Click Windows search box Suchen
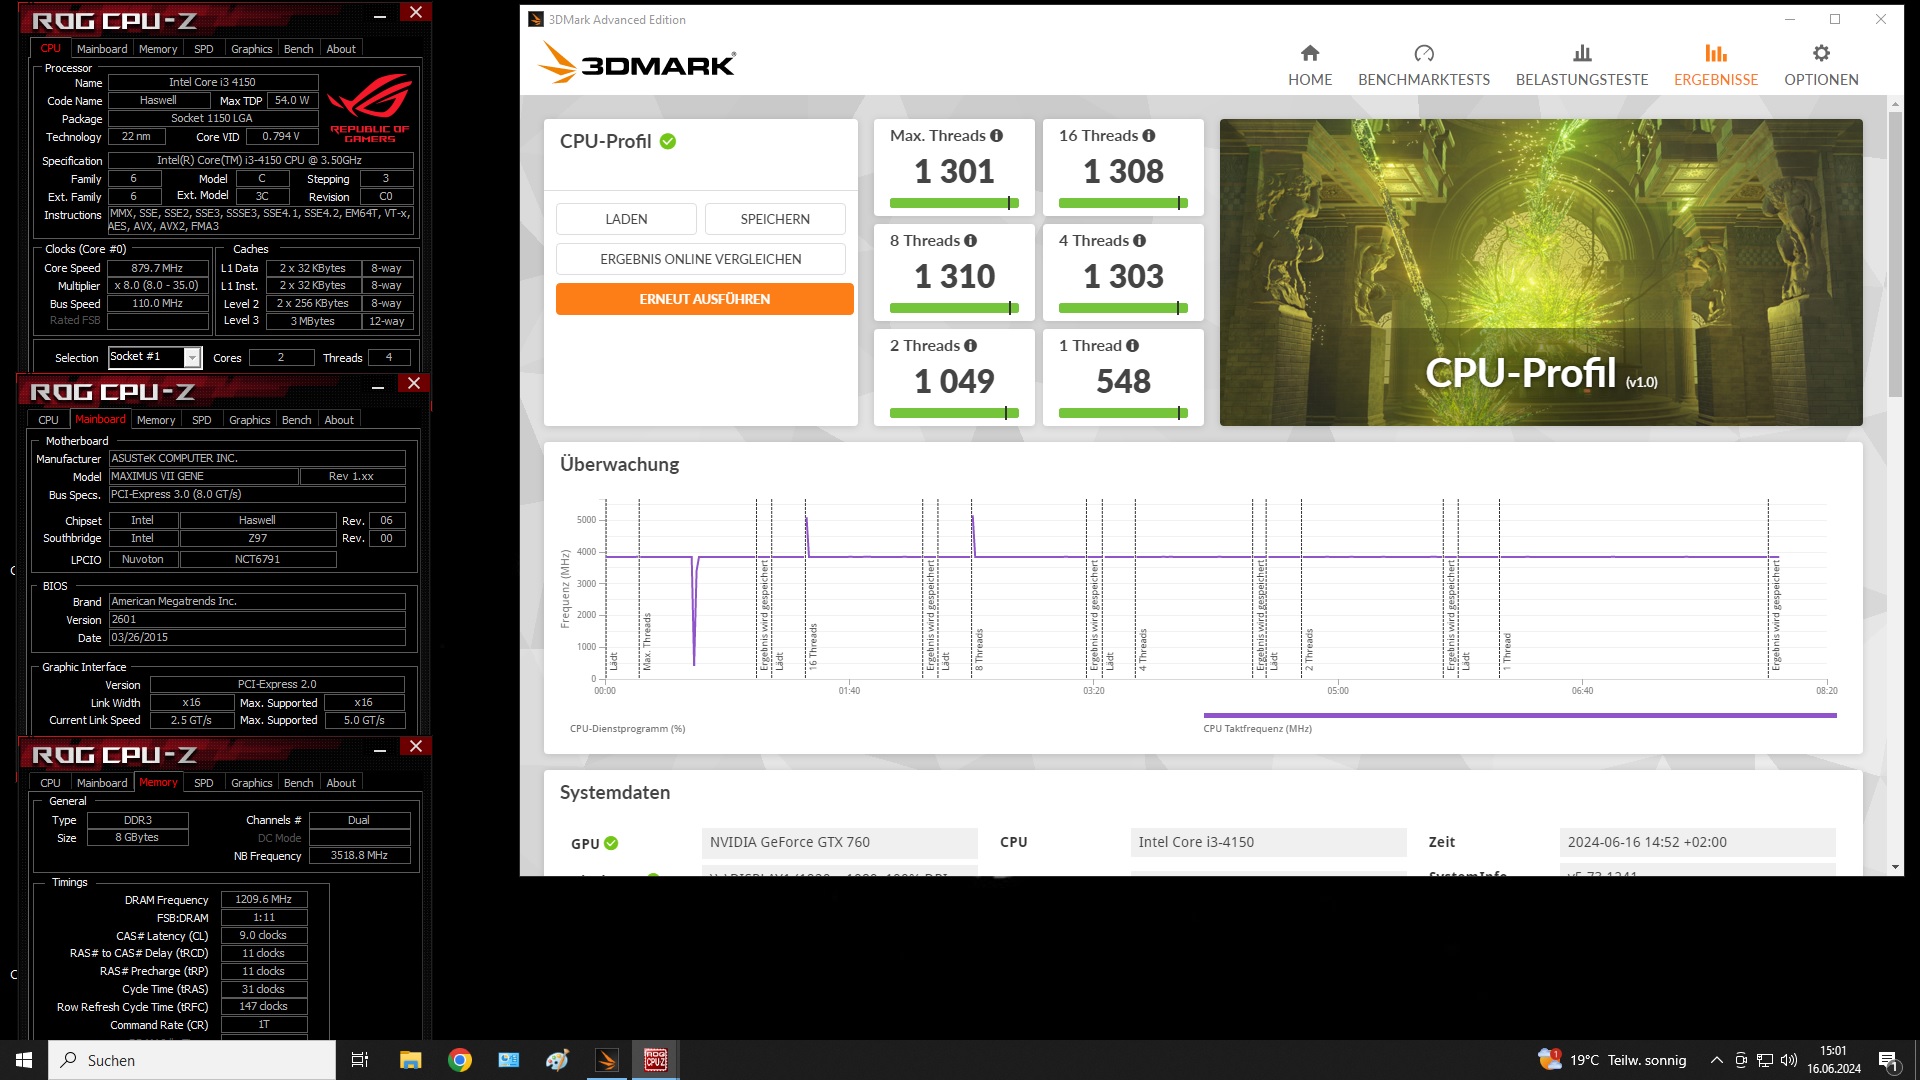This screenshot has height=1080, width=1920. [192, 1060]
